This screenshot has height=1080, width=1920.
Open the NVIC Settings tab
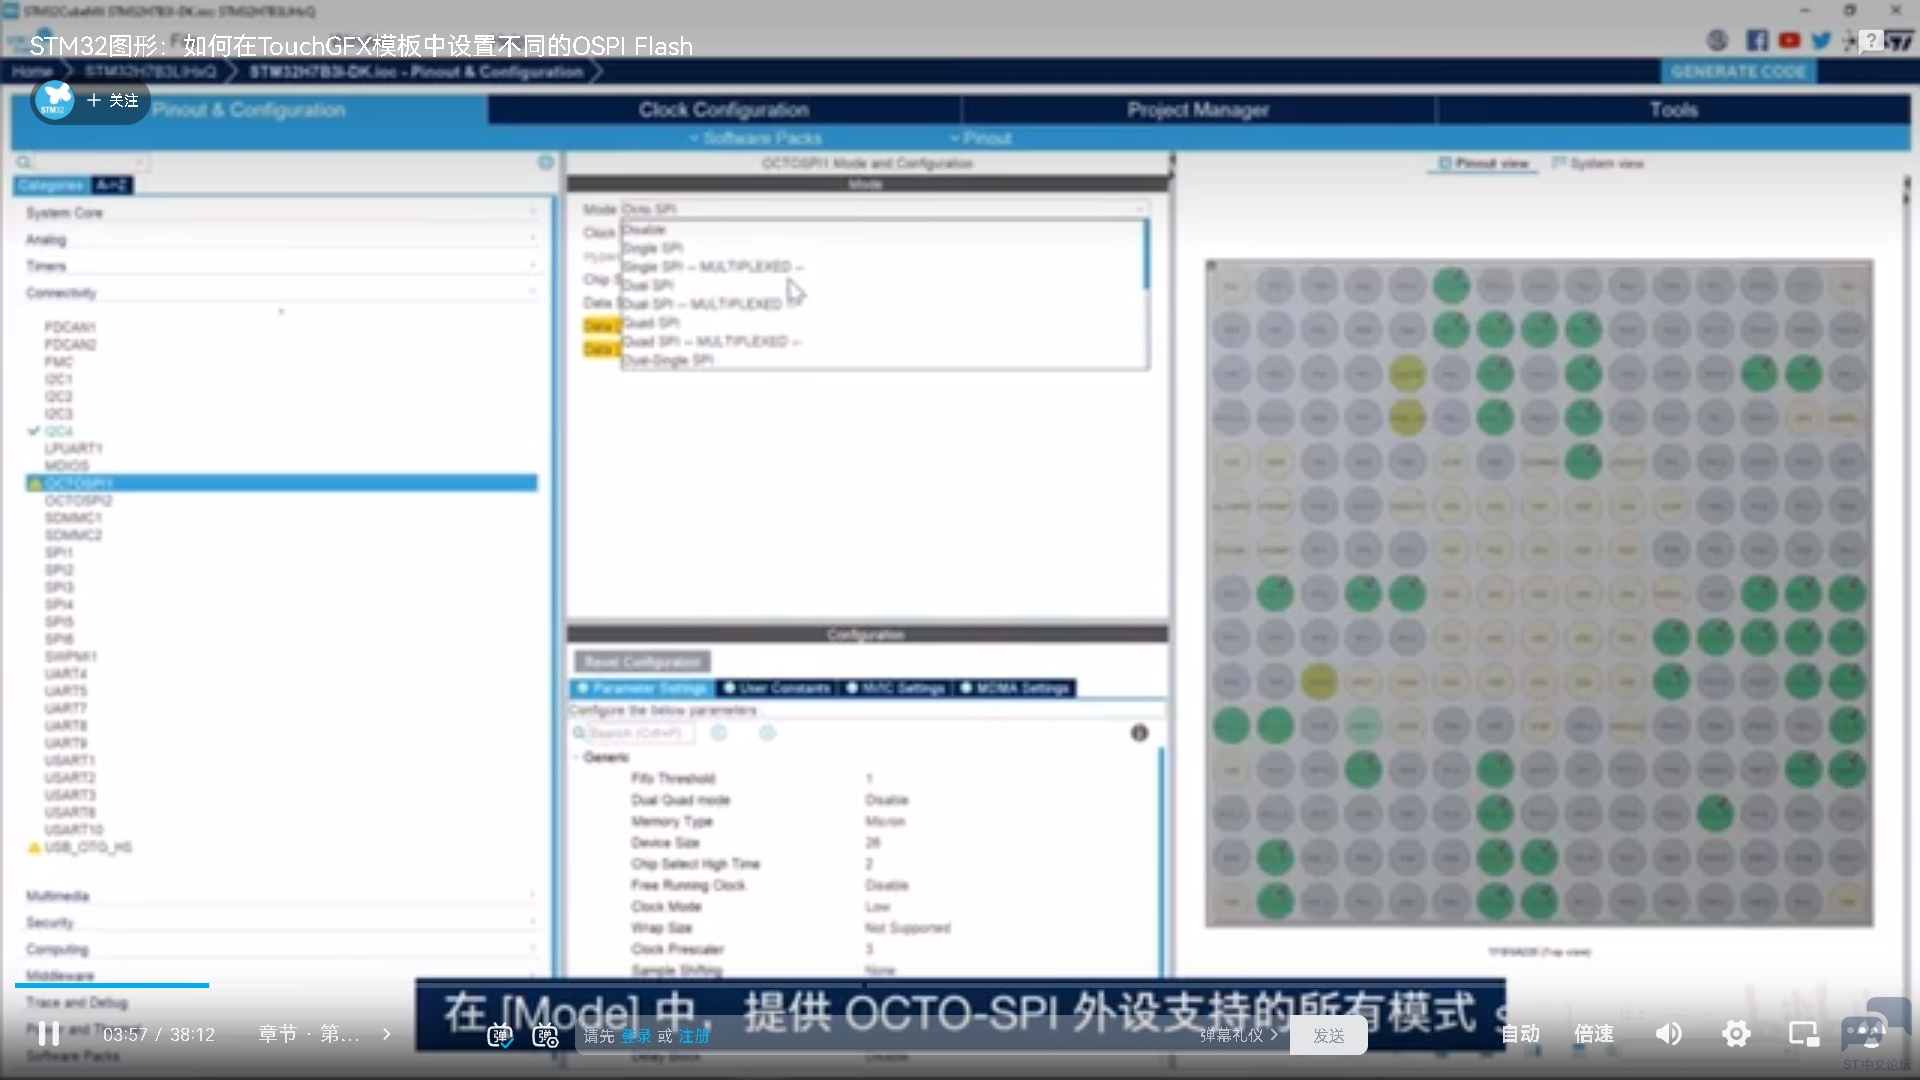click(895, 688)
